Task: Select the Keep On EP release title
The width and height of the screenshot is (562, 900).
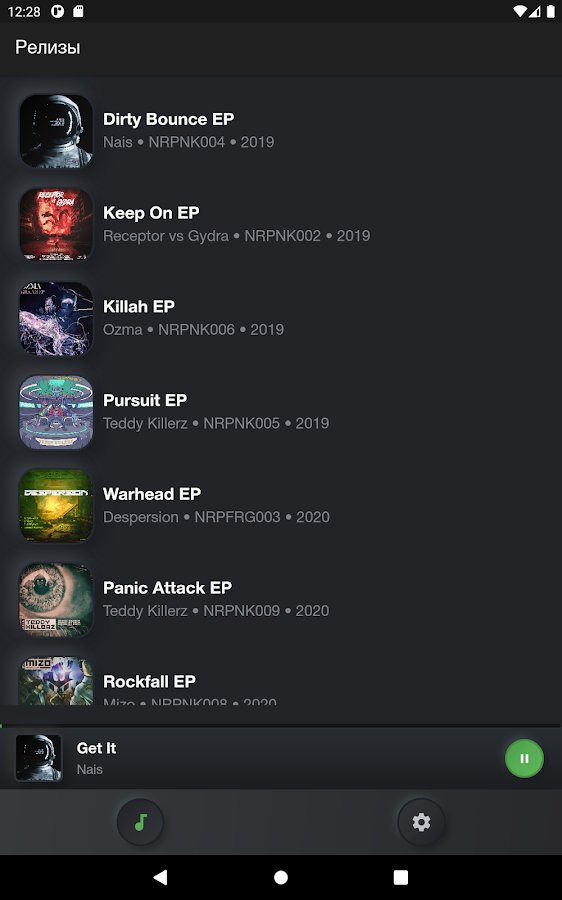Action: [151, 213]
